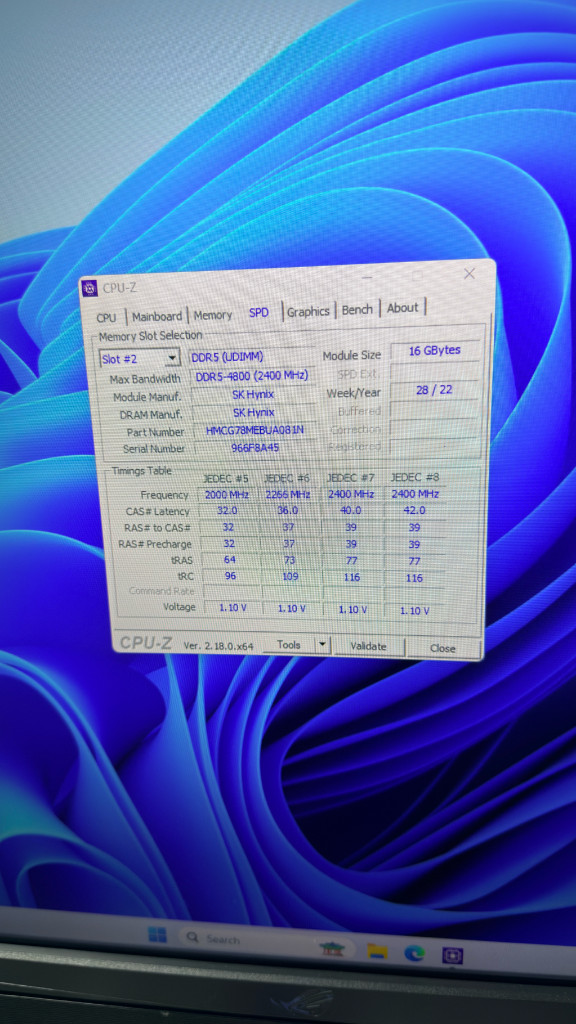Launch Microsoft Edge from taskbar
The image size is (576, 1024).
tap(414, 953)
